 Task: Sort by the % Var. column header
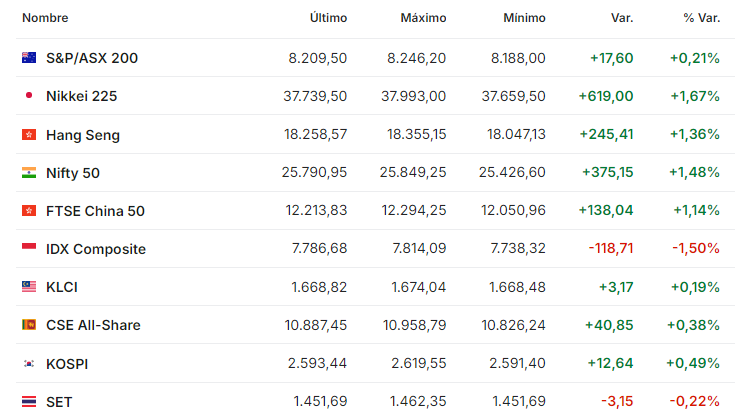(x=701, y=18)
